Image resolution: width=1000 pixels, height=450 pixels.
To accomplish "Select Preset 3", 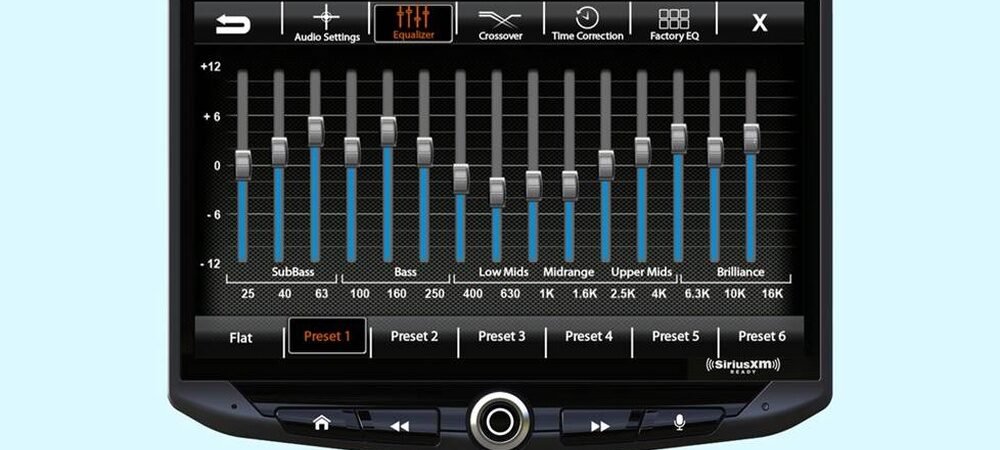I will coord(501,337).
